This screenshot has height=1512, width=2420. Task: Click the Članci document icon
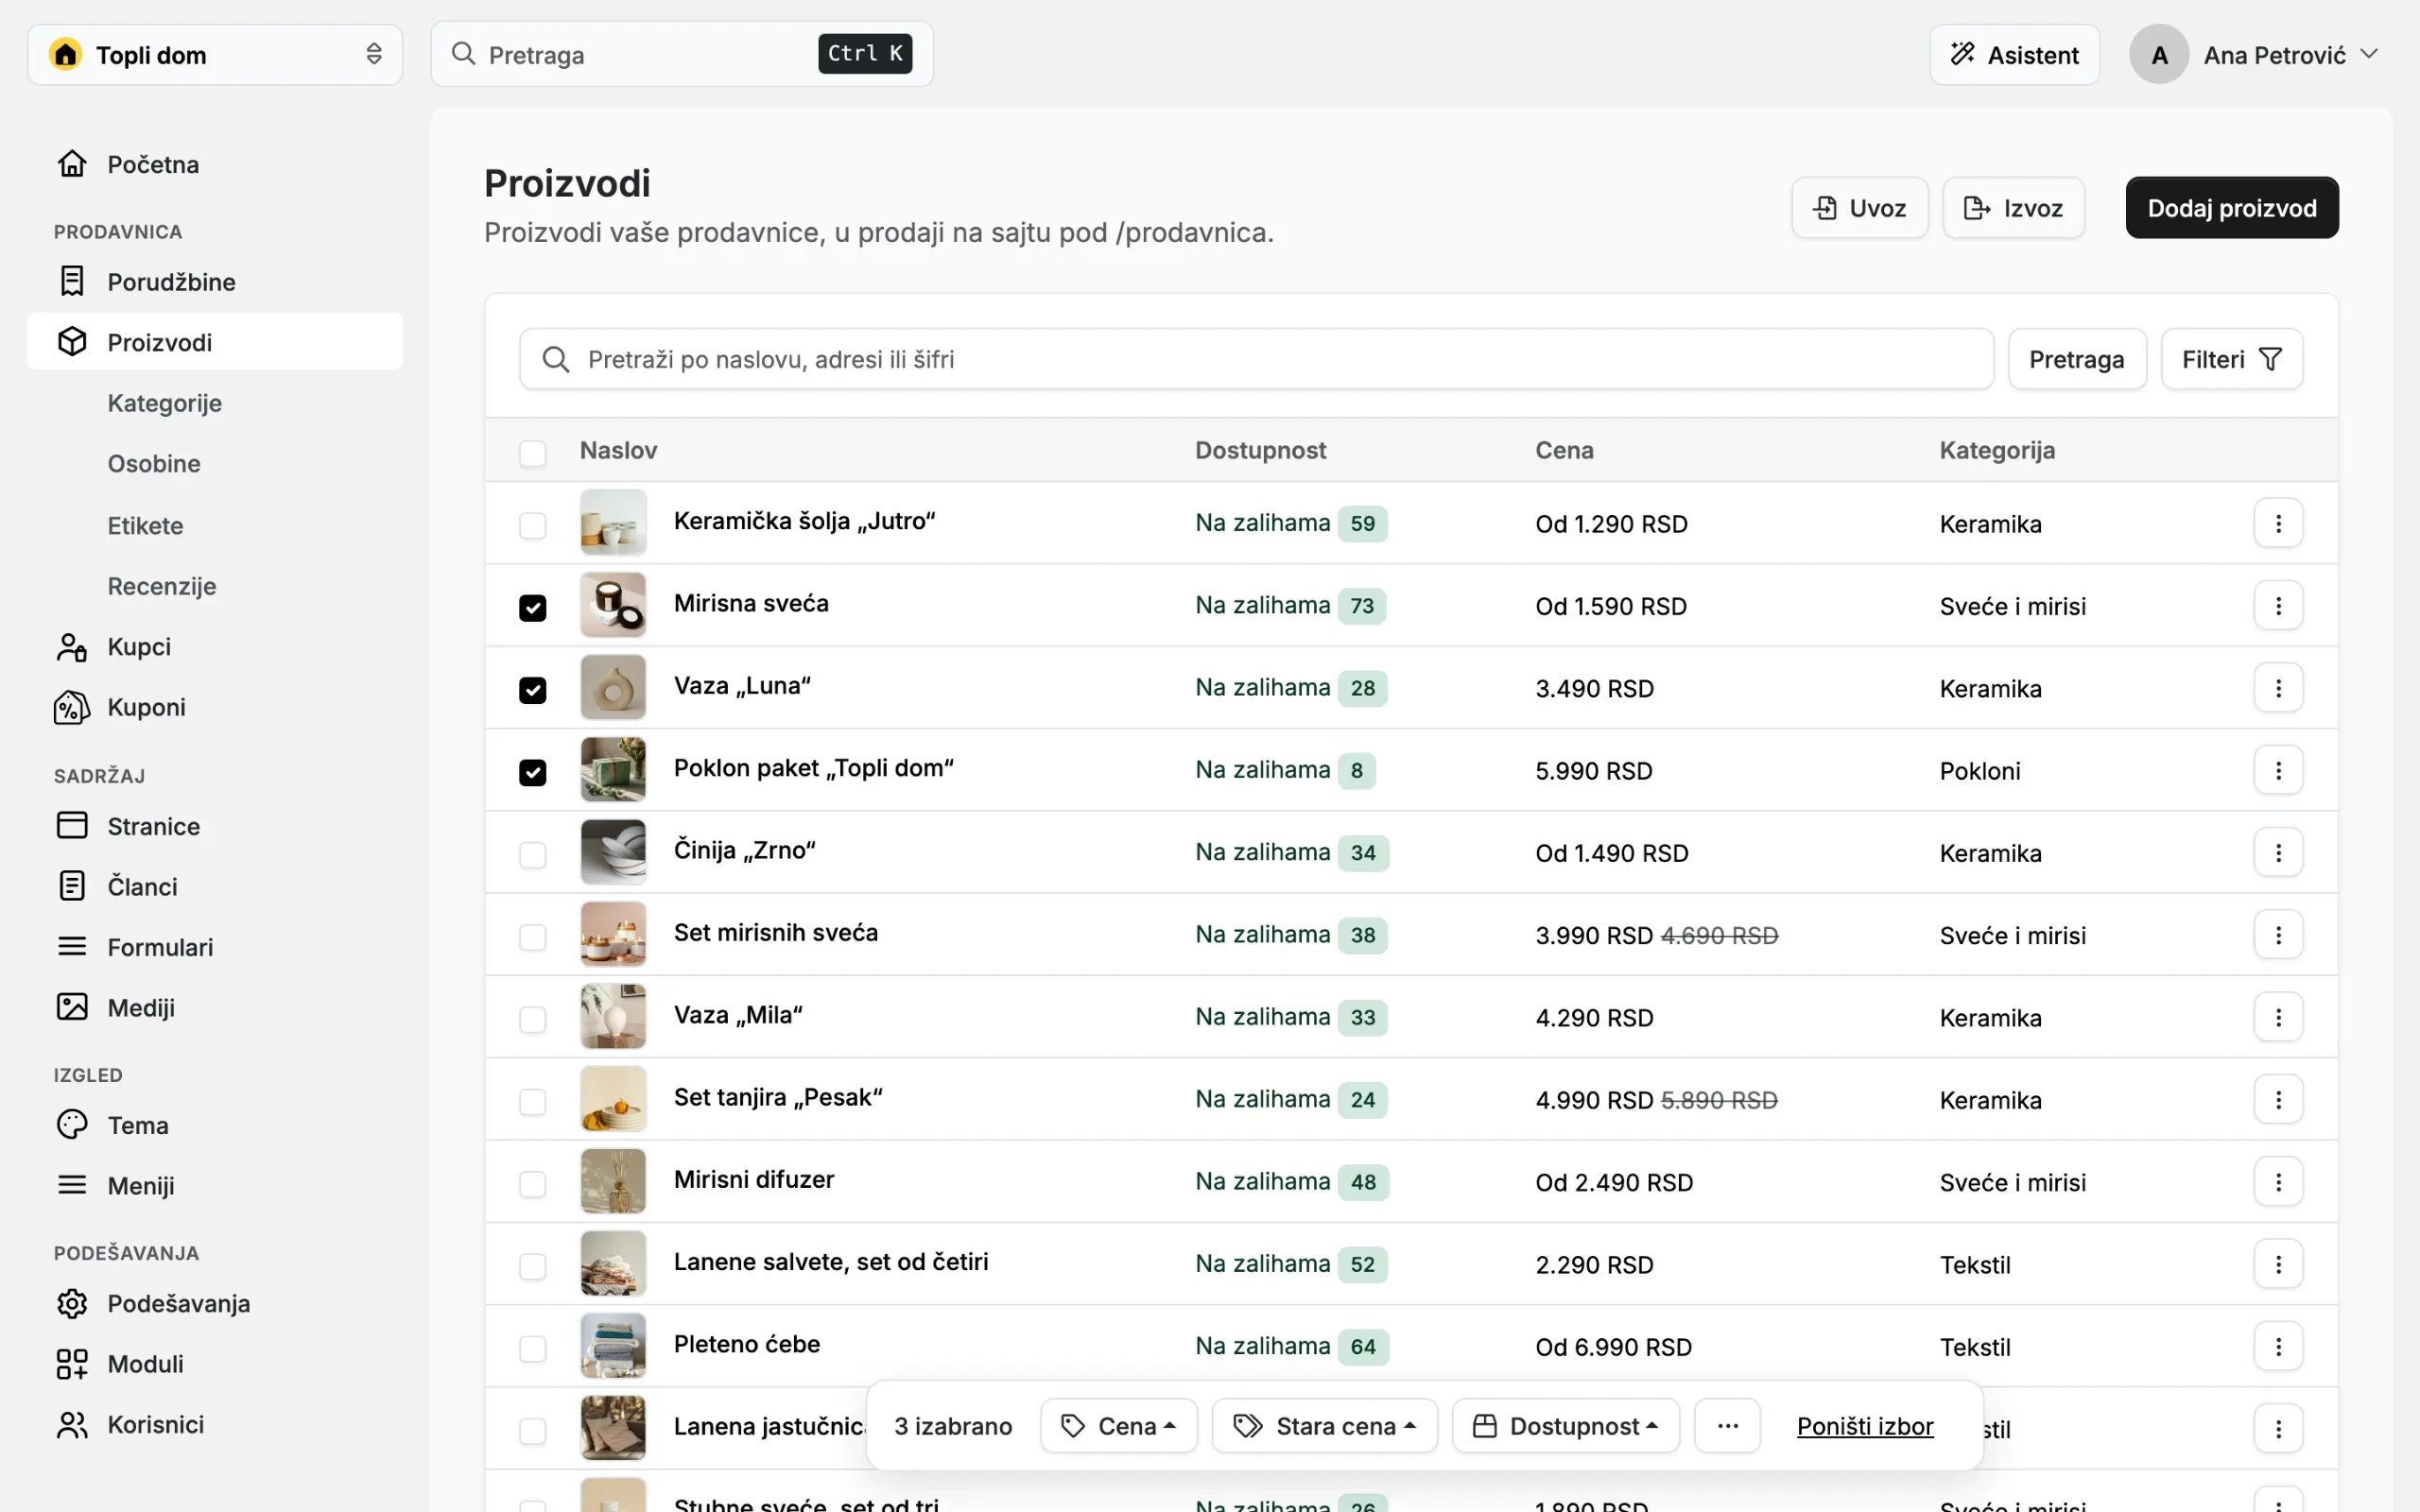(x=72, y=886)
